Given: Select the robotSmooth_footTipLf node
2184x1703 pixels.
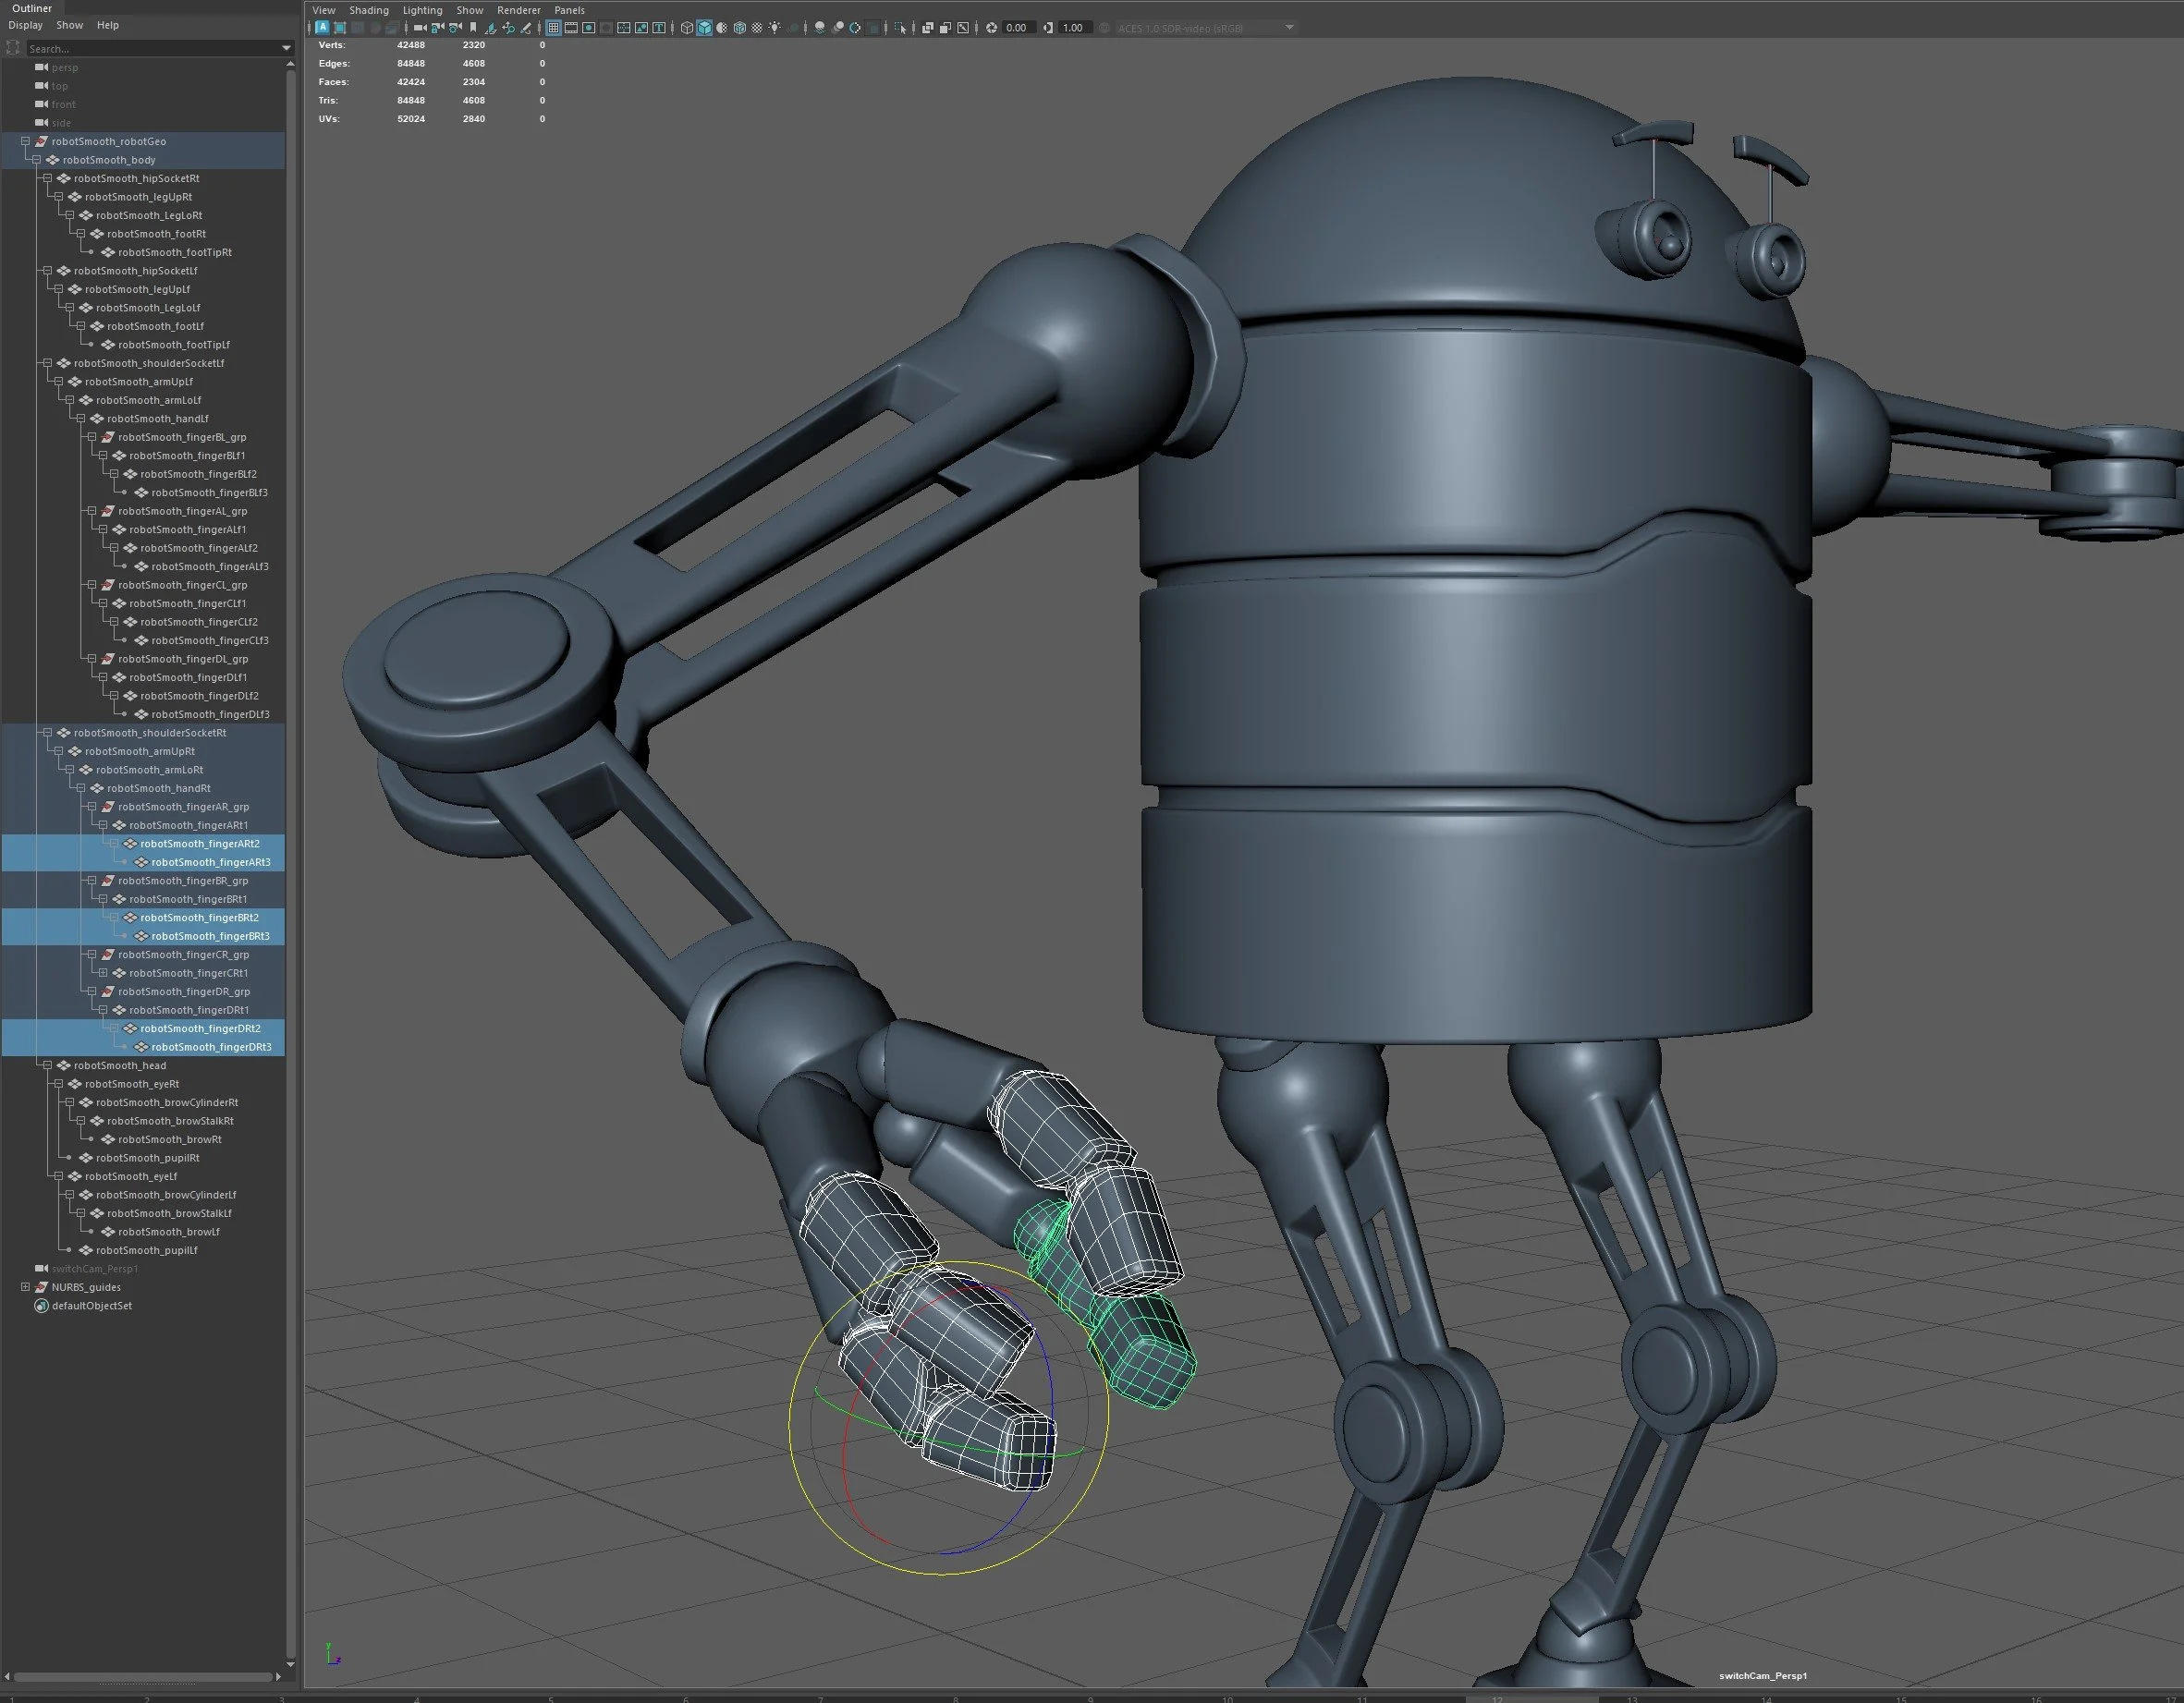Looking at the screenshot, I should pyautogui.click(x=173, y=345).
